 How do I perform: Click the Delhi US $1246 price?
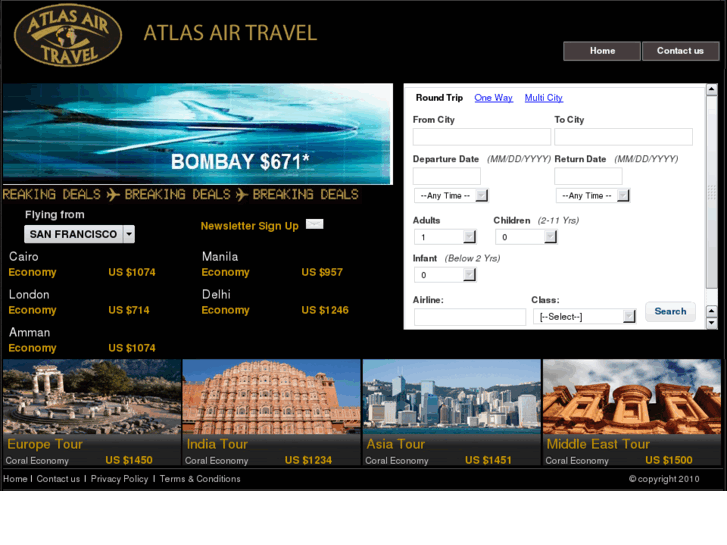[x=325, y=310]
